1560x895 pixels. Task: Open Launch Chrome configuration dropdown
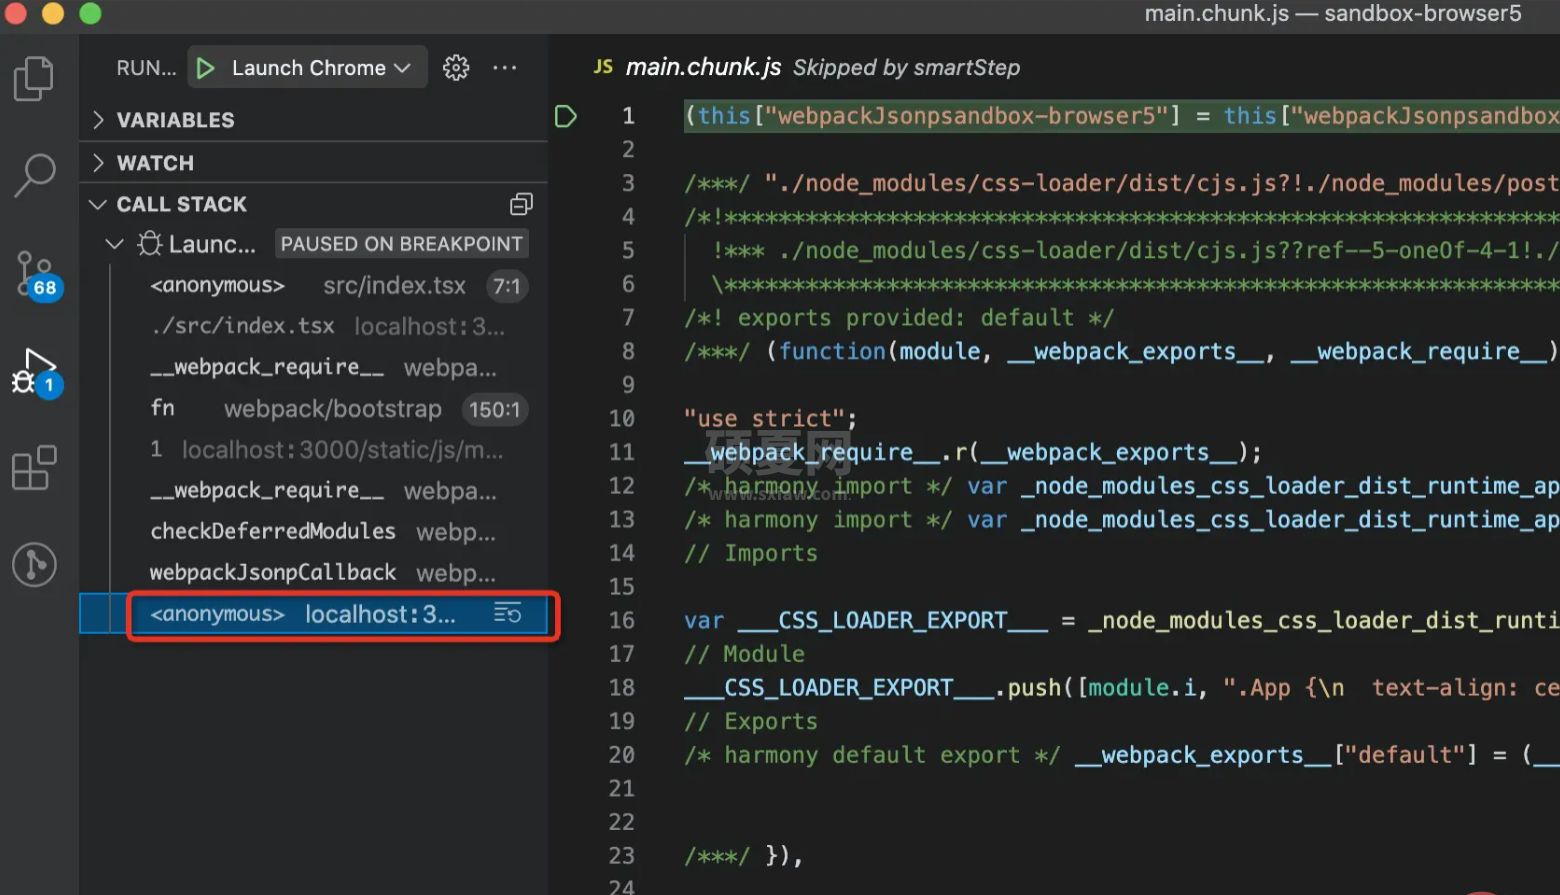click(321, 68)
